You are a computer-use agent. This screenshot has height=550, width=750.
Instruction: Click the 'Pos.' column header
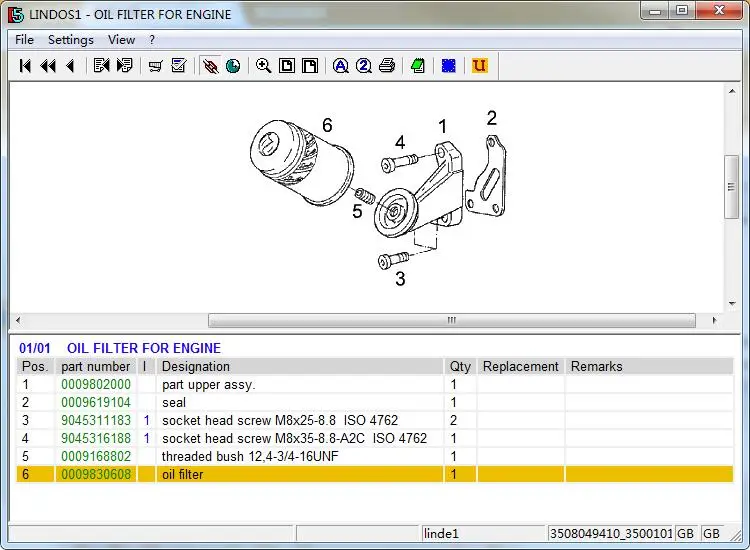[x=35, y=366]
